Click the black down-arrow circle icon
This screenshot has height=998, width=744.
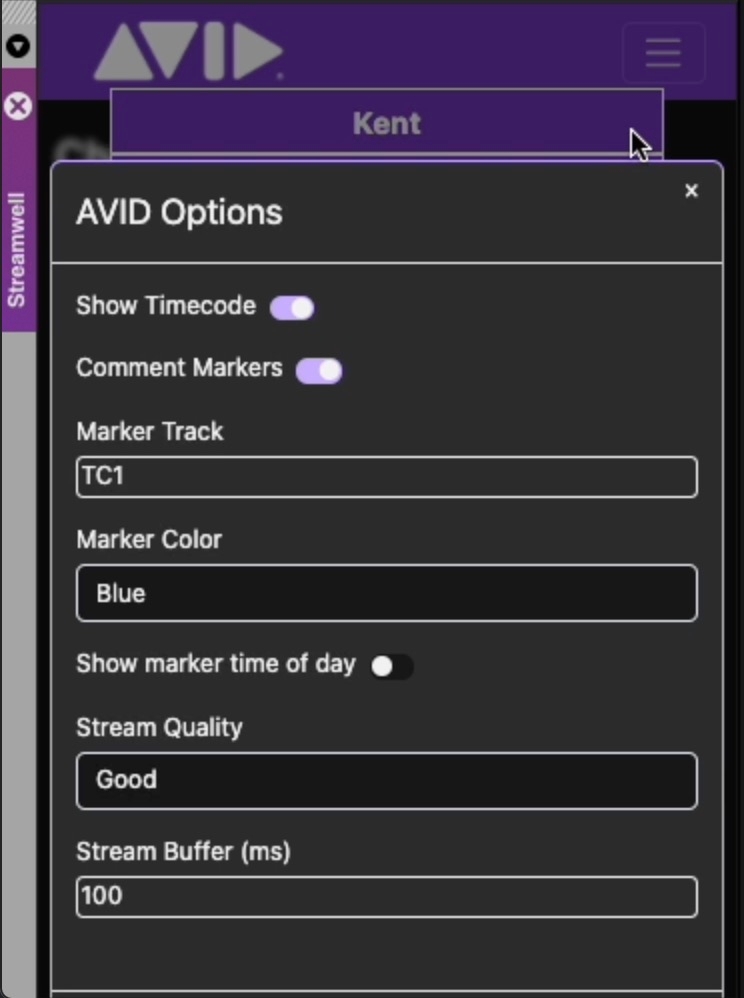[x=18, y=46]
